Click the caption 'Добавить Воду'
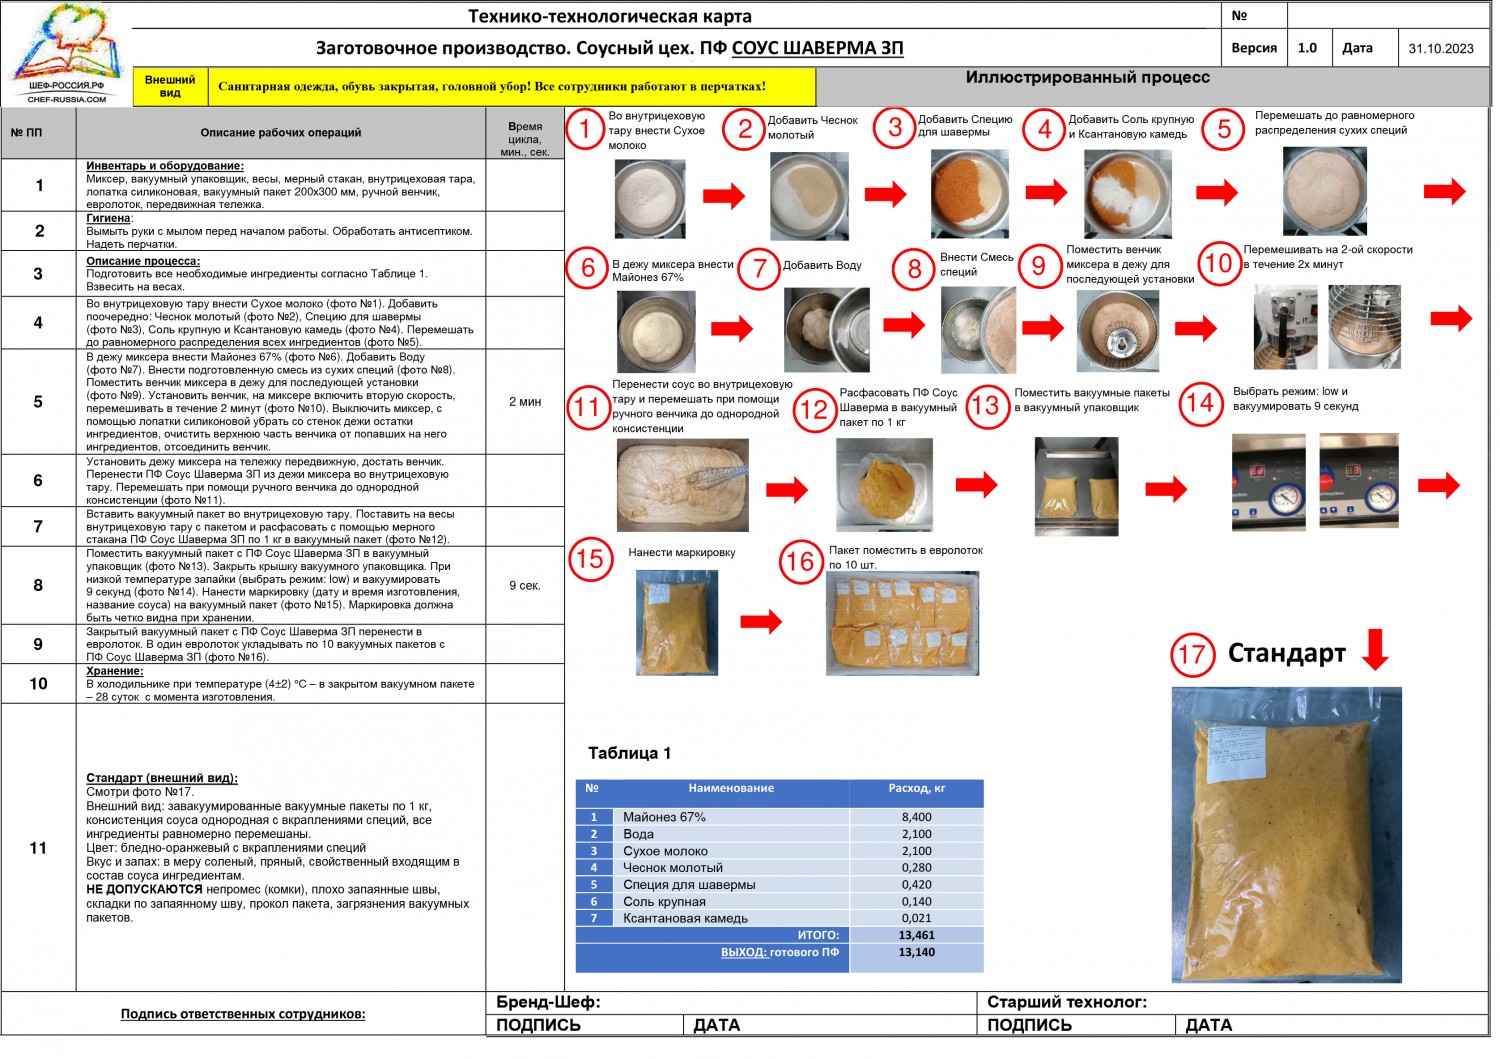Screen dimensions: 1500x1059 tap(822, 266)
